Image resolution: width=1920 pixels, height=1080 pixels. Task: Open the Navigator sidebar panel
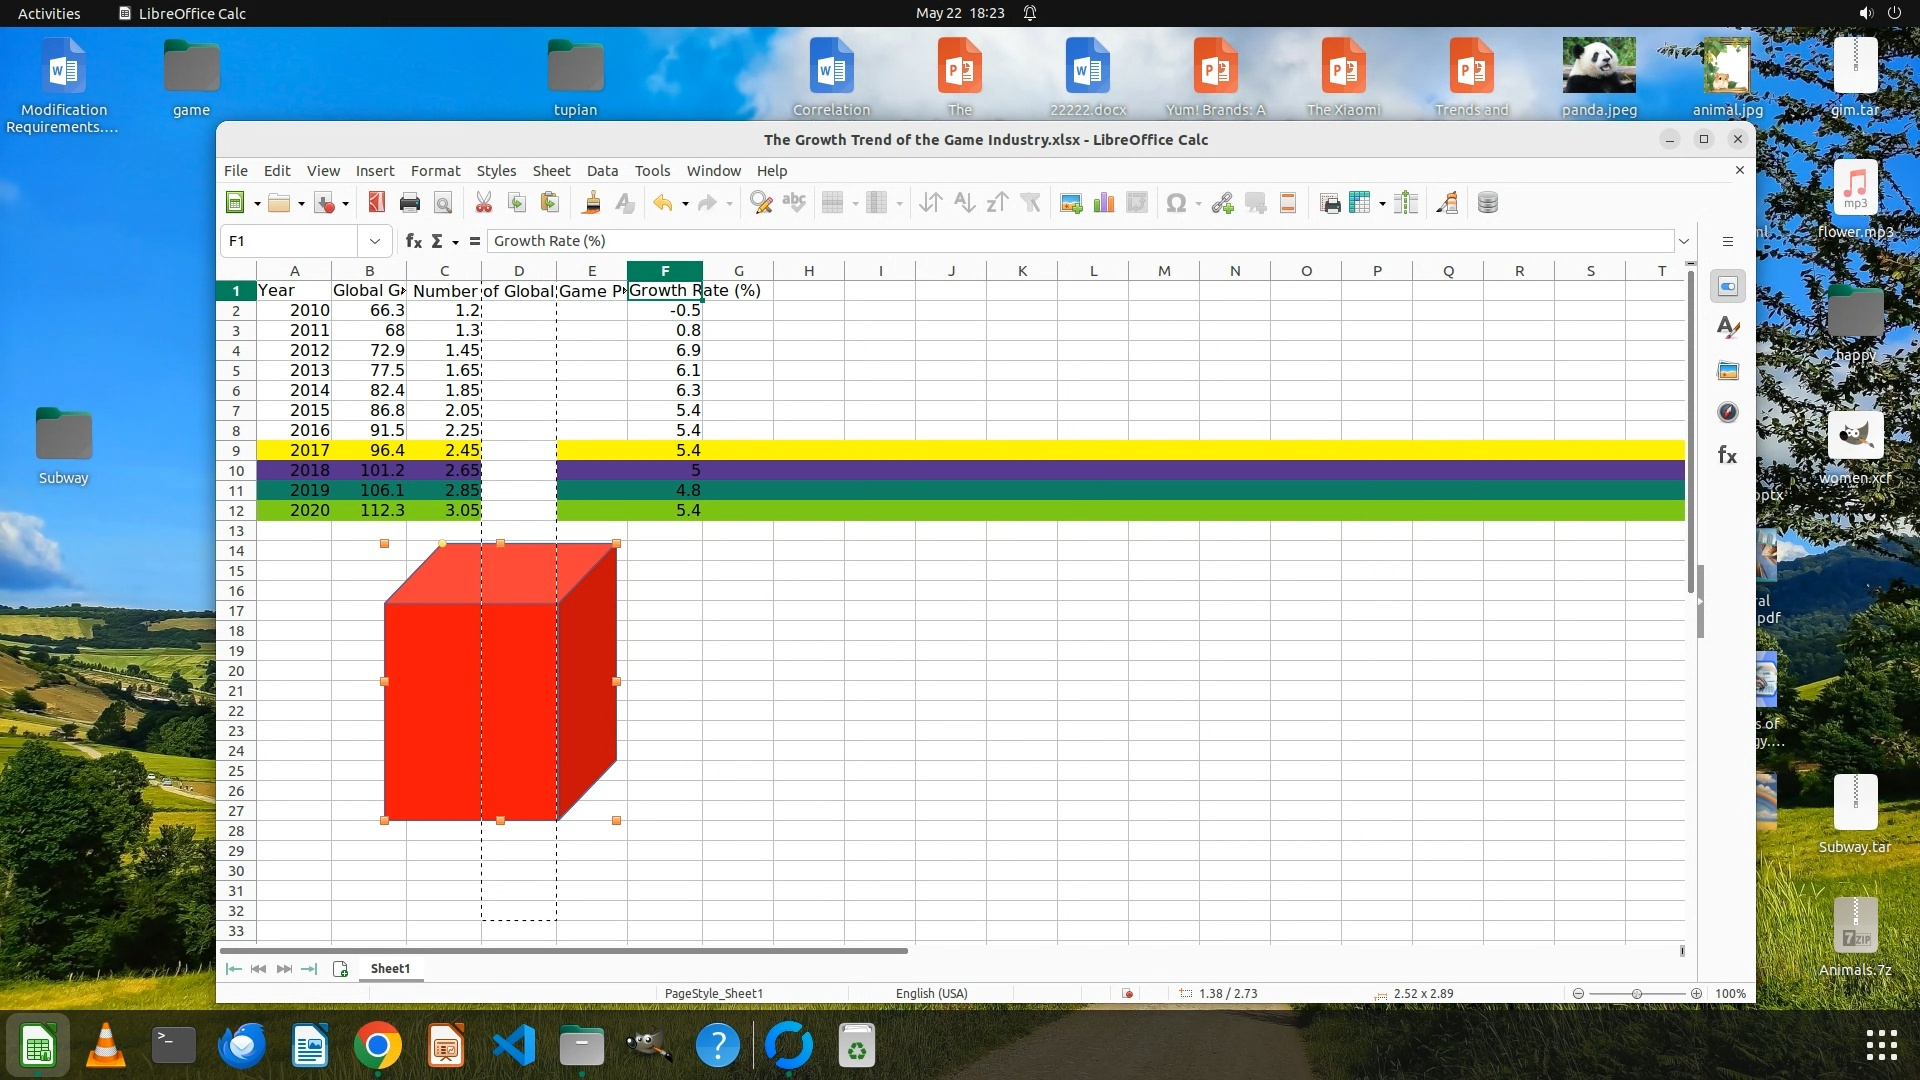tap(1727, 413)
